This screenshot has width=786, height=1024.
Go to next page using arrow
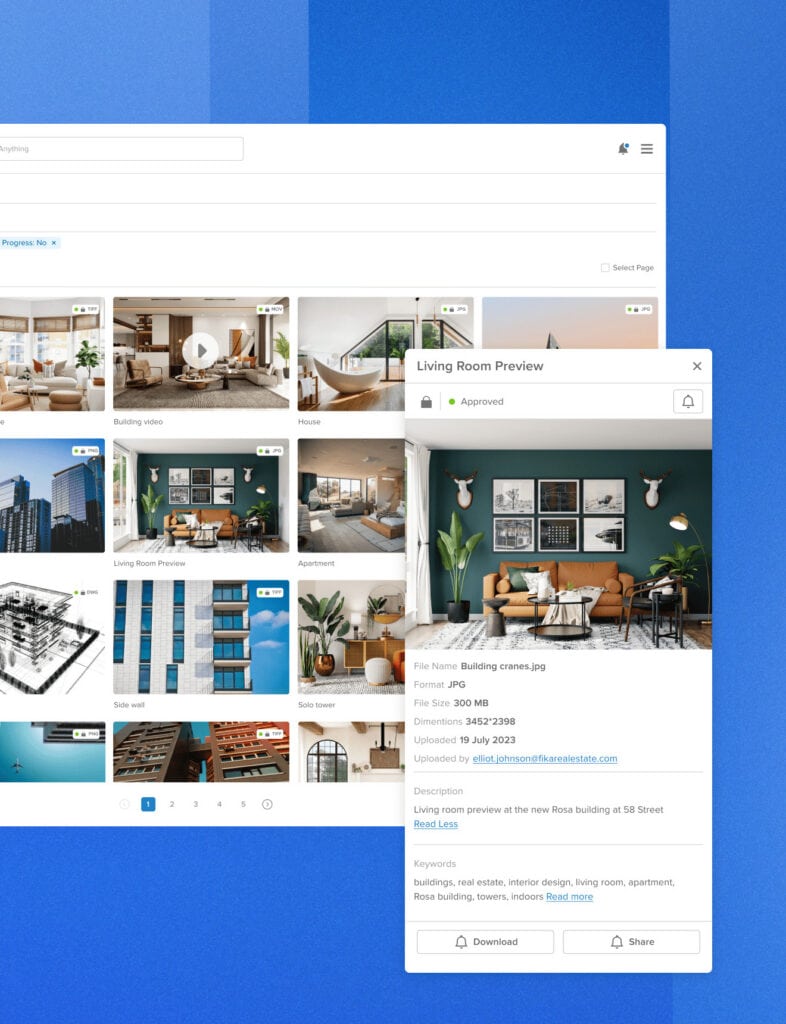tap(267, 804)
